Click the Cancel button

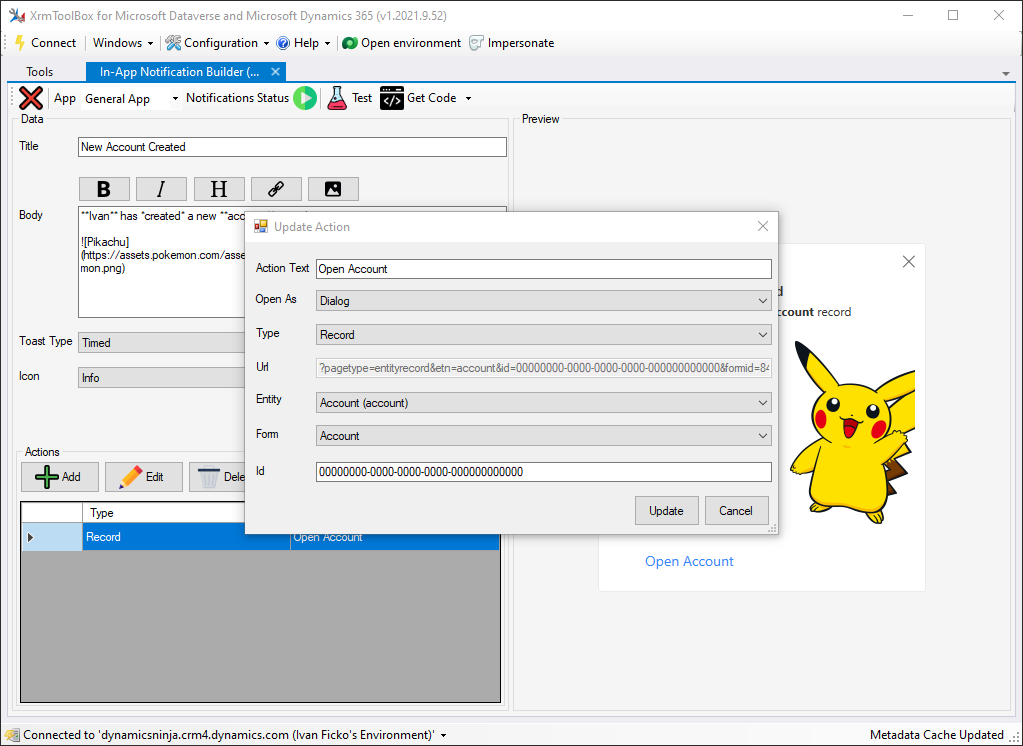tap(736, 511)
